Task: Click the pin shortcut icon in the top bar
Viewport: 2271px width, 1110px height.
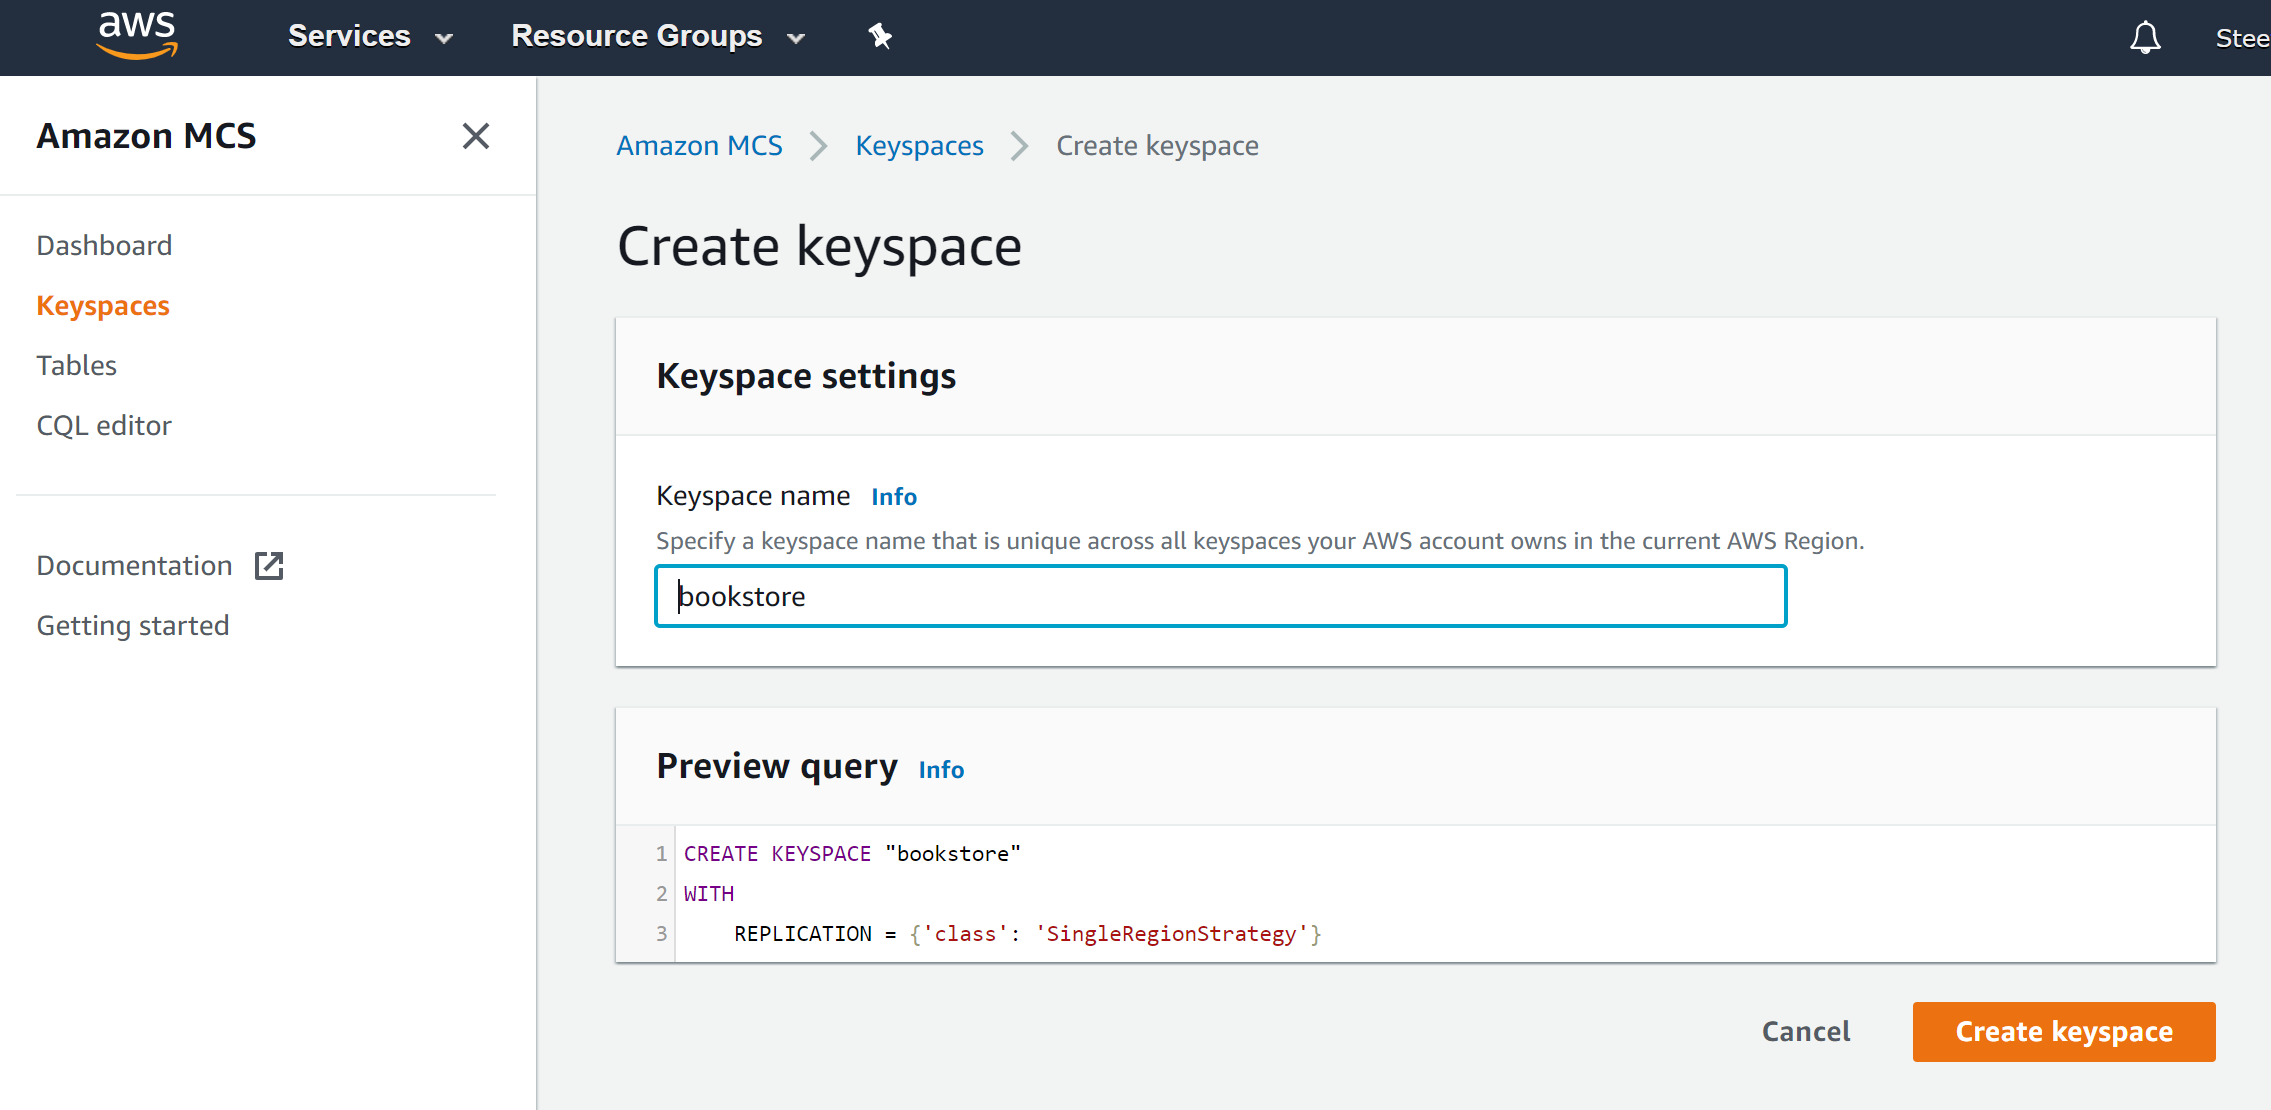Action: 880,36
